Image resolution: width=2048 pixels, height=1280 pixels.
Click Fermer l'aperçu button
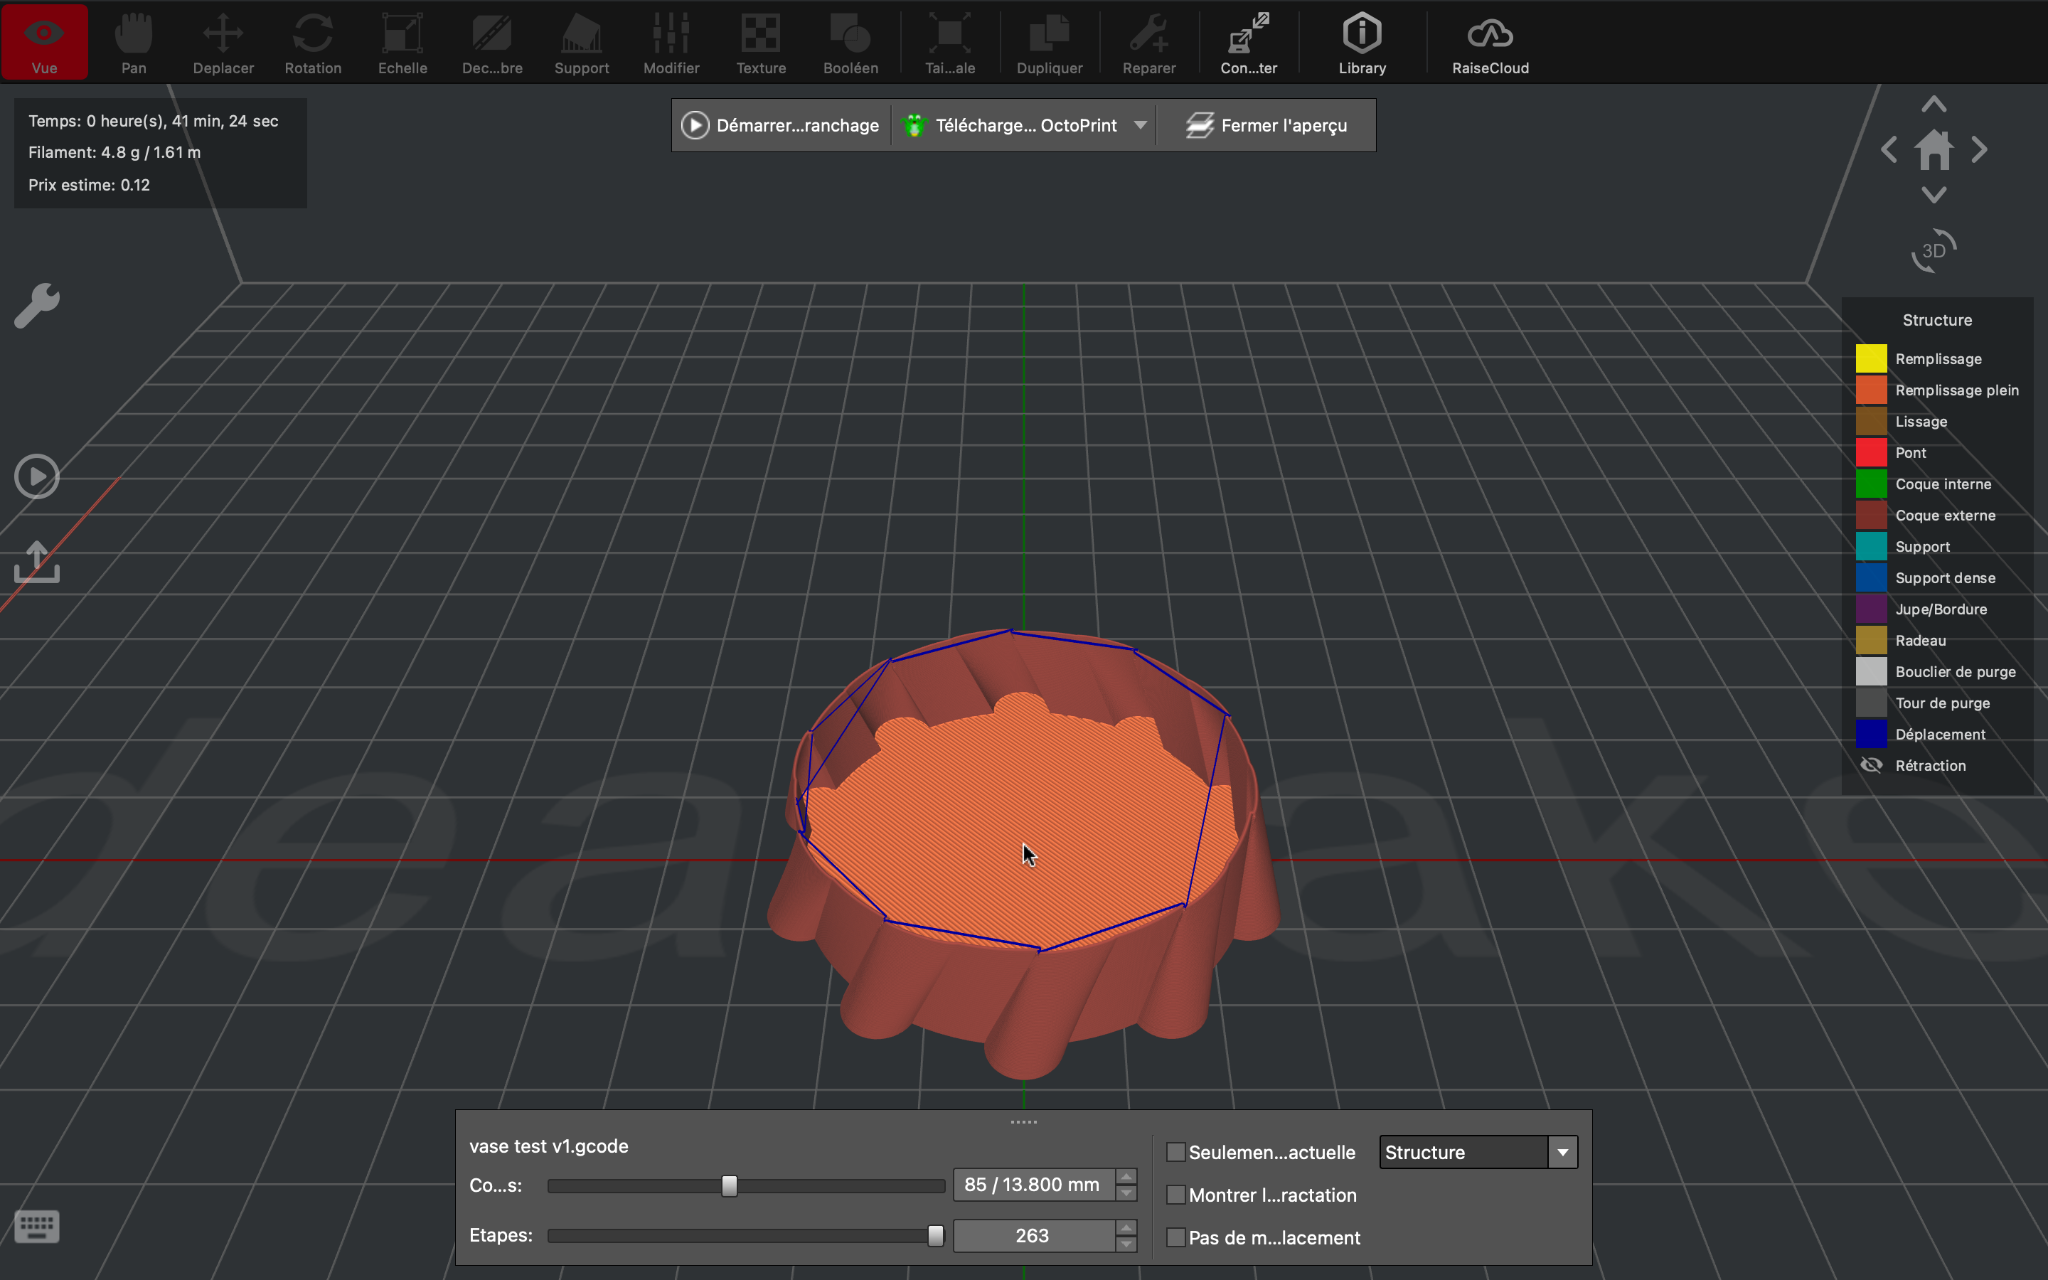point(1266,126)
